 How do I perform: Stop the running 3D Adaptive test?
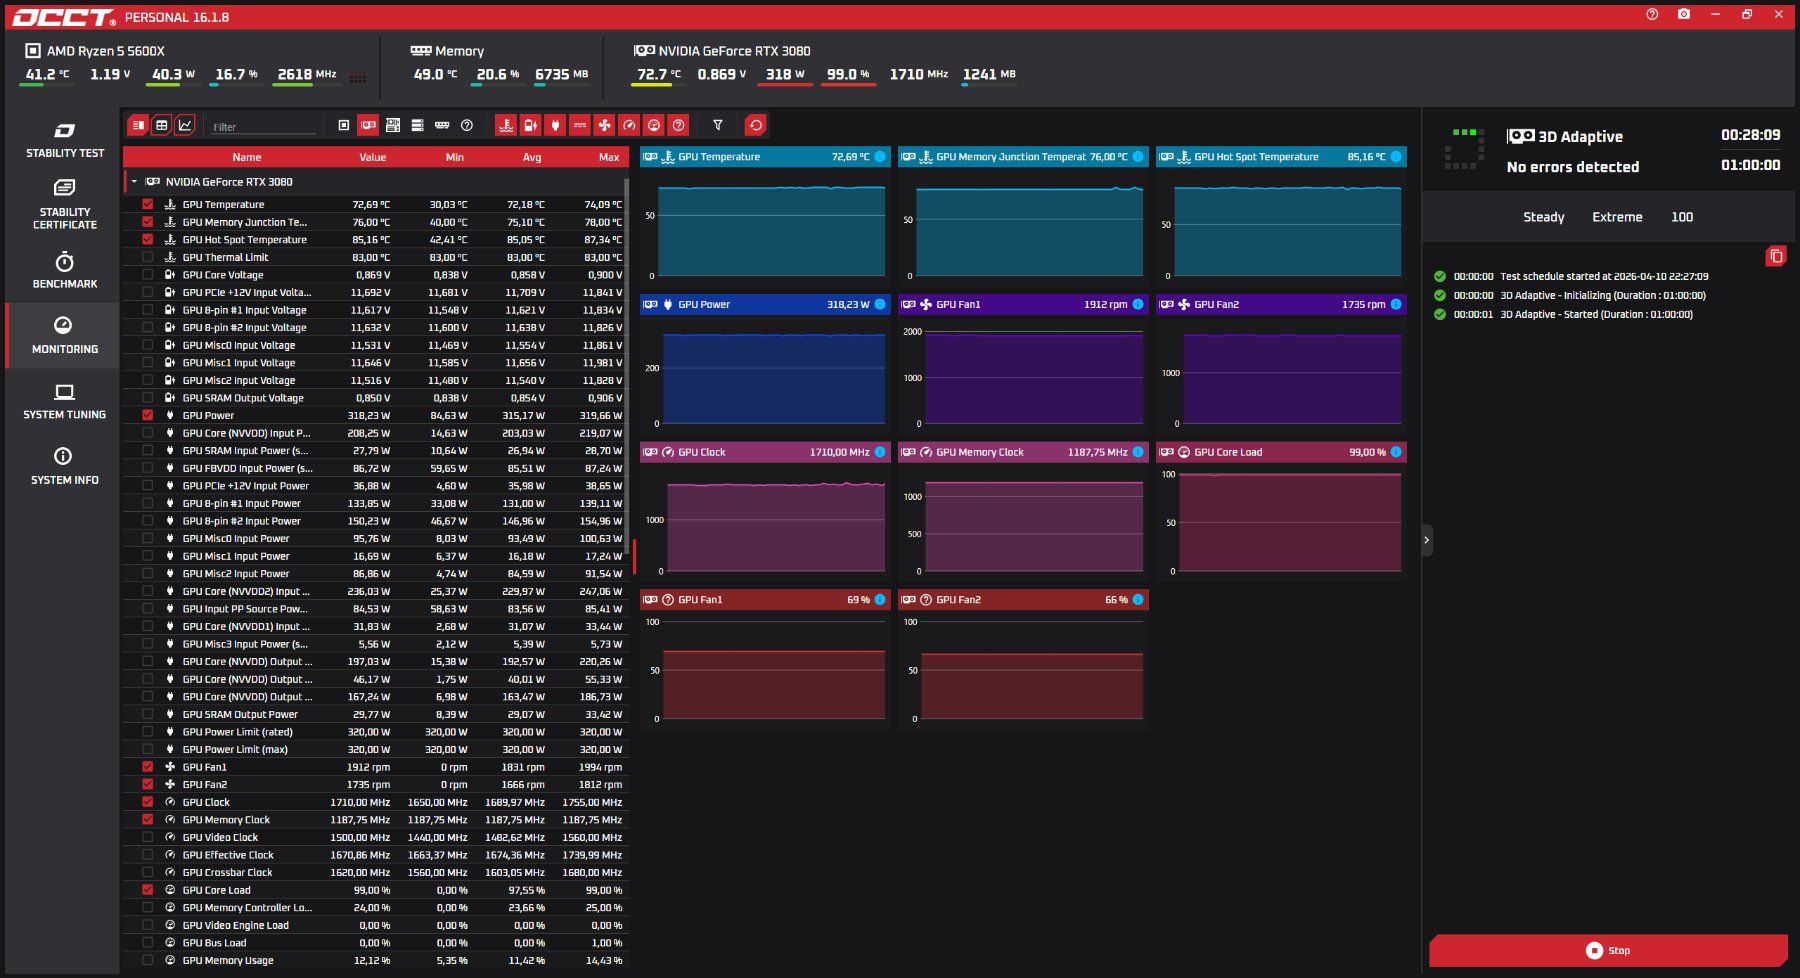pos(1608,950)
